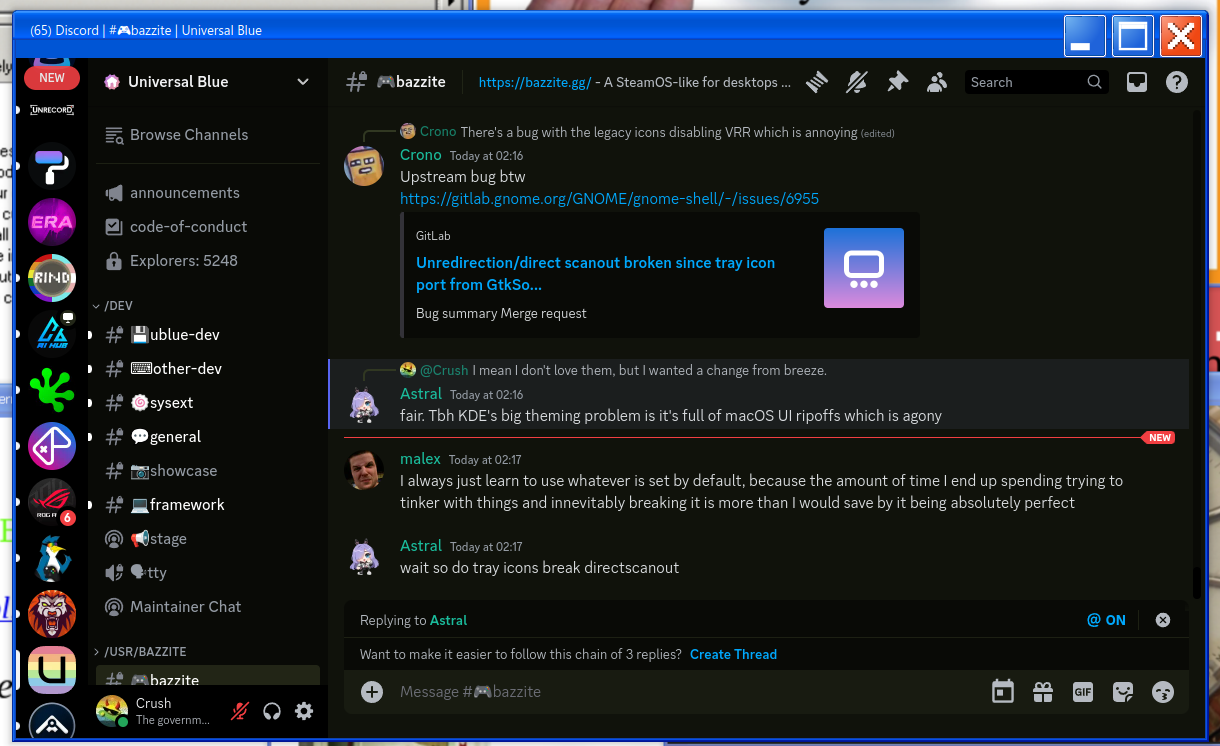Collapse the /USR/BAZZITE category
This screenshot has height=746, width=1220.
click(140, 652)
